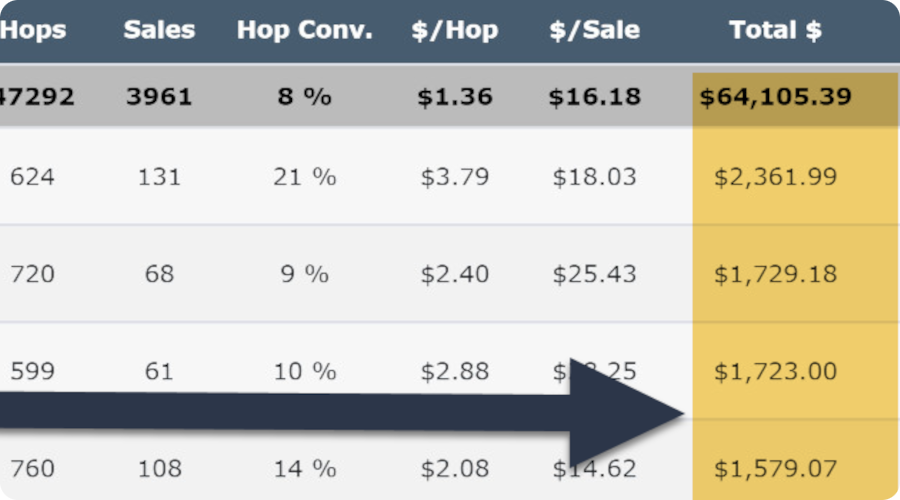This screenshot has width=900, height=500.
Task: Click the 131 sales value
Action: pyautogui.click(x=158, y=177)
